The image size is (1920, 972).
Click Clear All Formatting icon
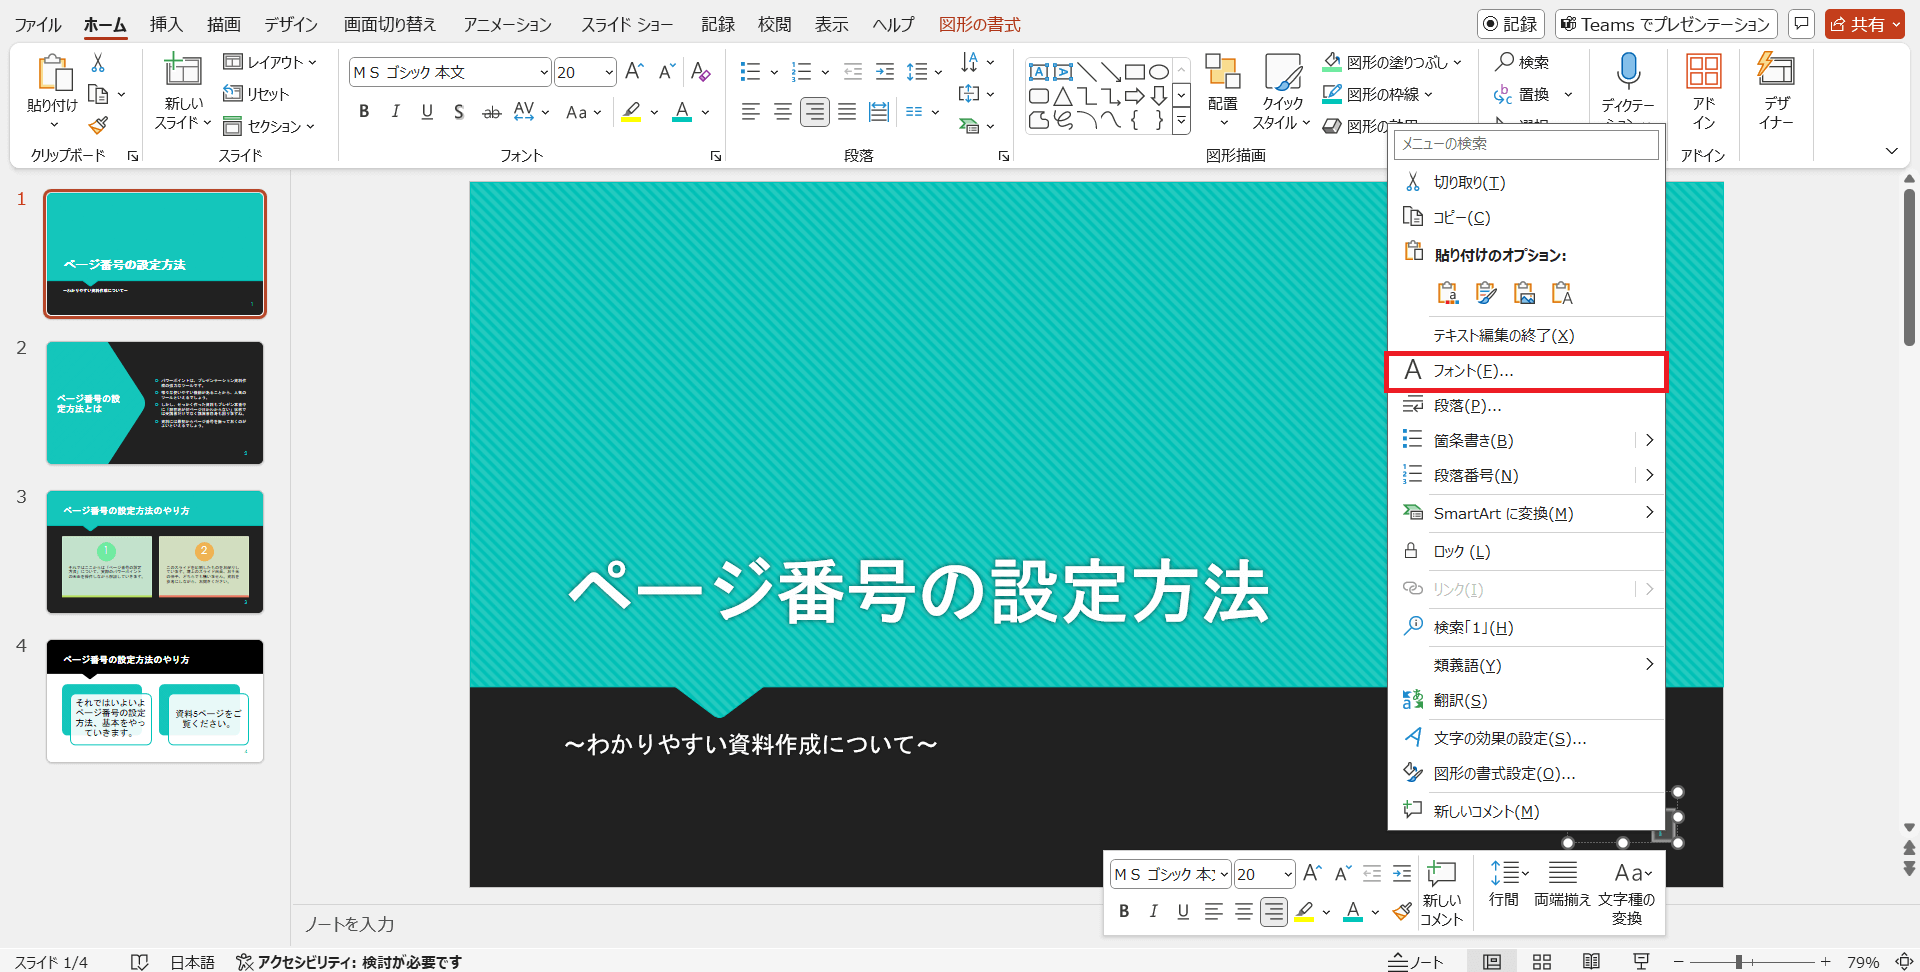coord(701,71)
